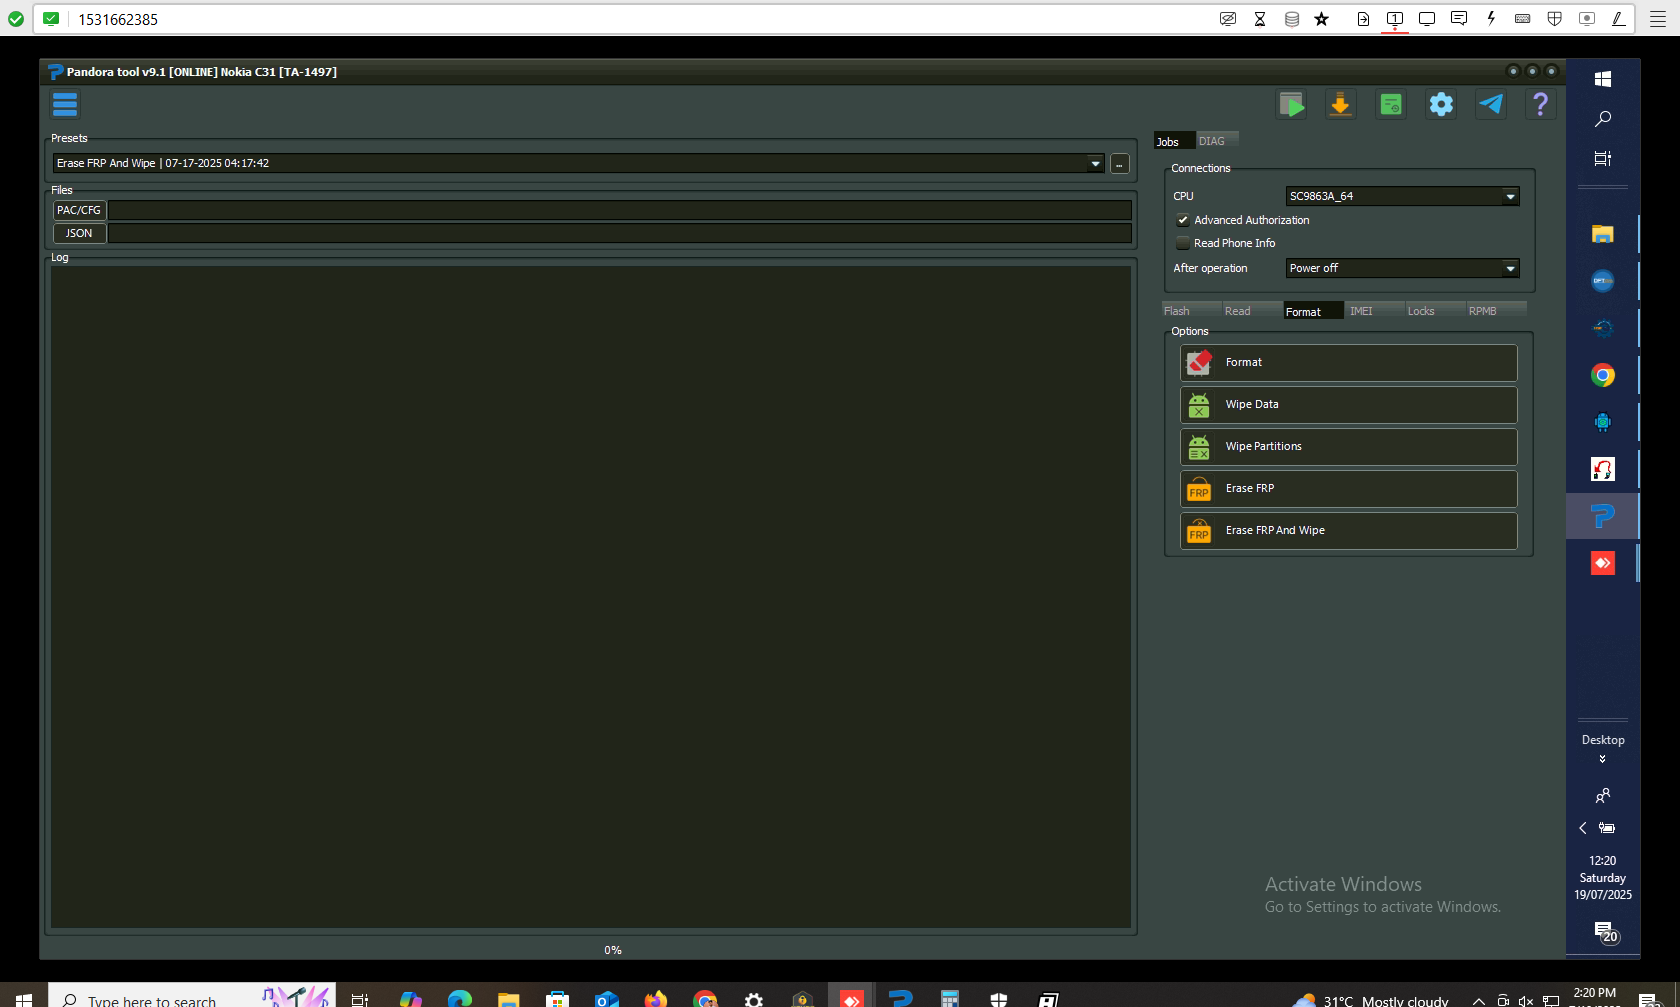1680x1007 pixels.
Task: Click the Wipe Partitions button
Action: pos(1348,447)
